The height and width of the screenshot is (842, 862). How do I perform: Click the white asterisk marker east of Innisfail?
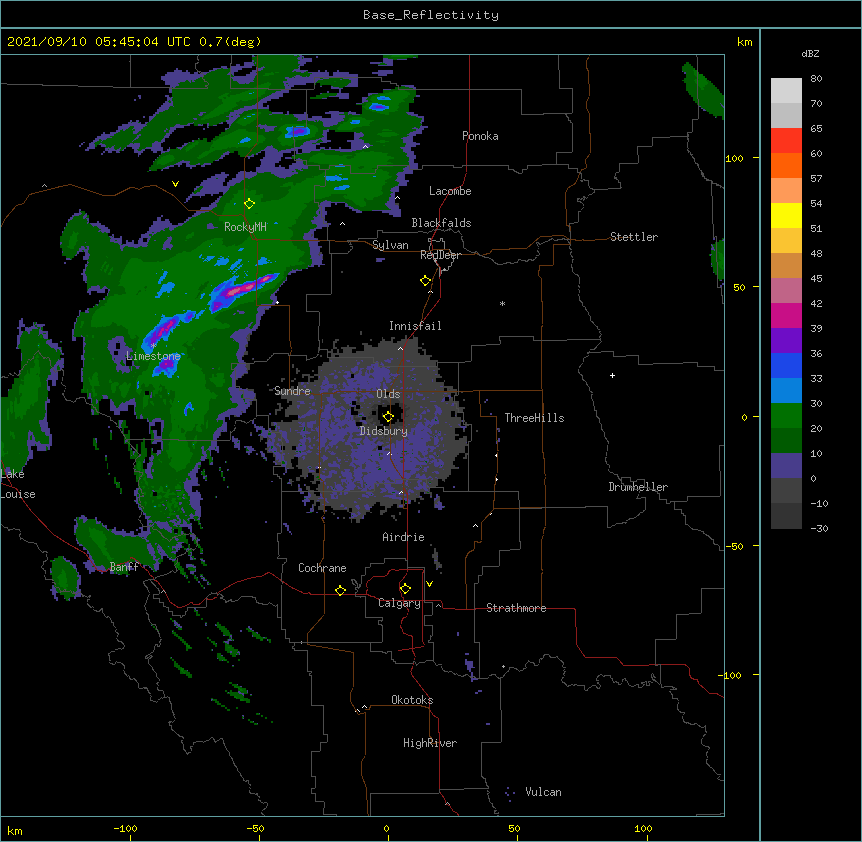coord(502,304)
